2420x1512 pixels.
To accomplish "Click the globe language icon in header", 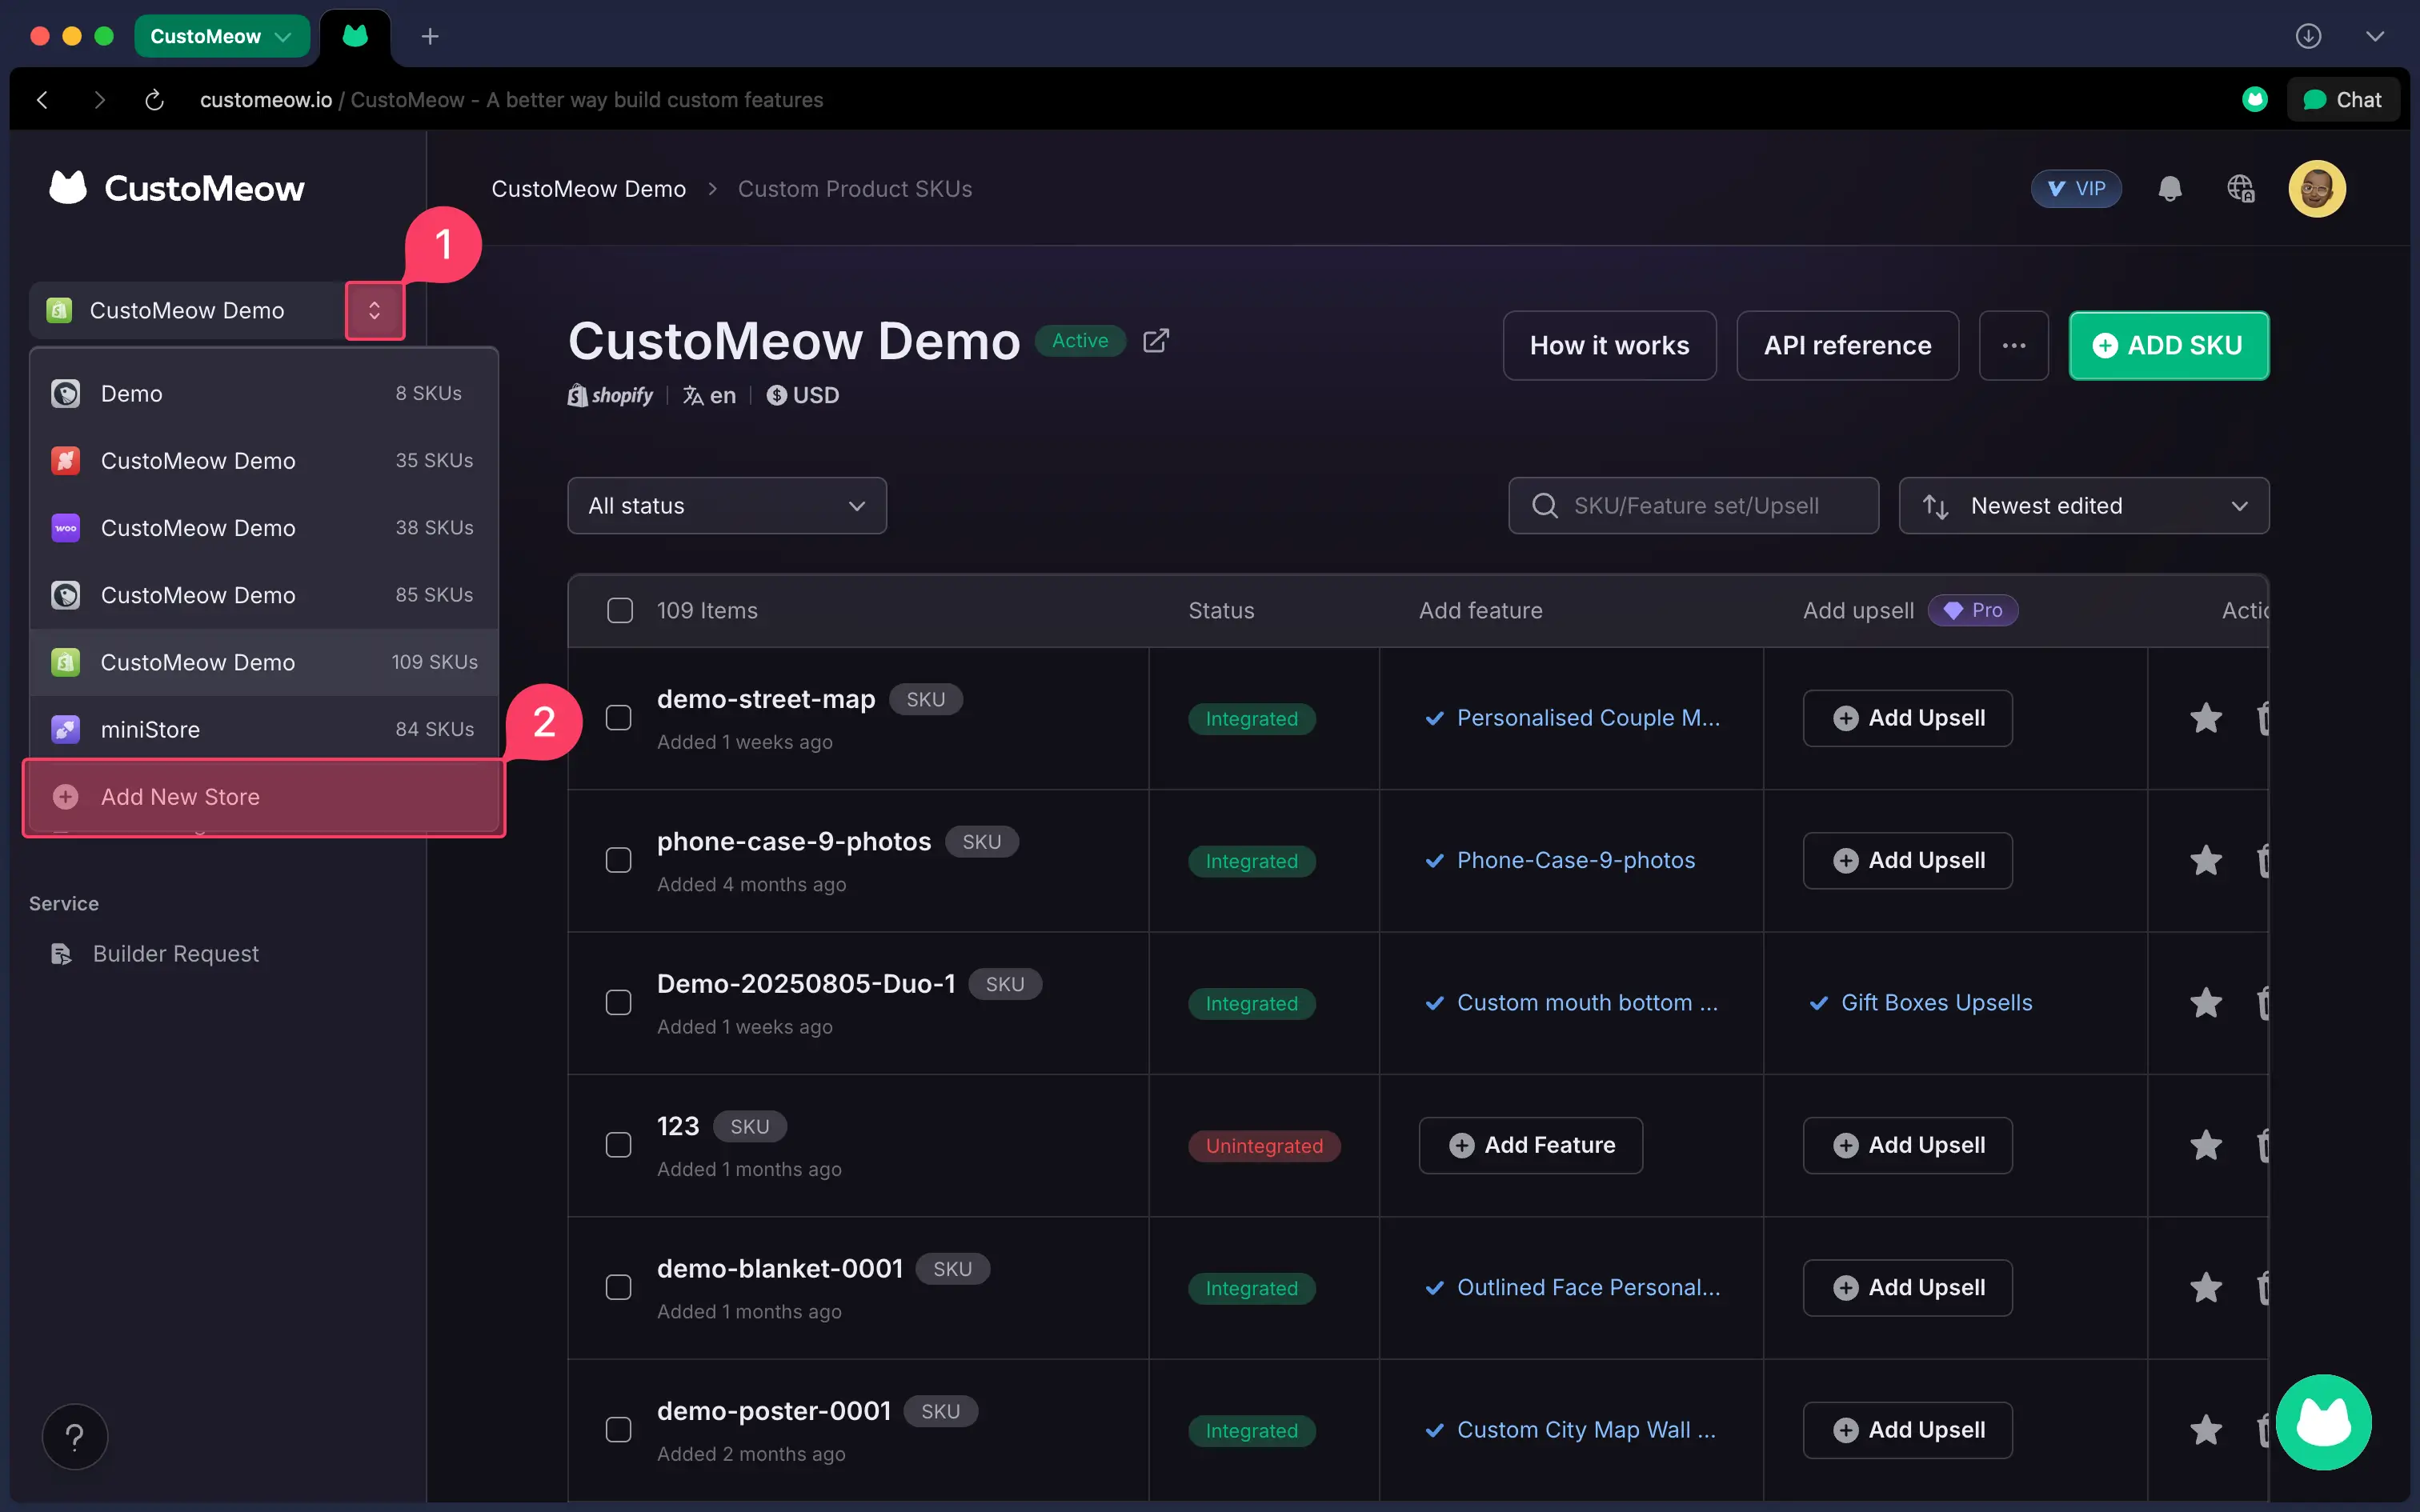I will pyautogui.click(x=2240, y=188).
